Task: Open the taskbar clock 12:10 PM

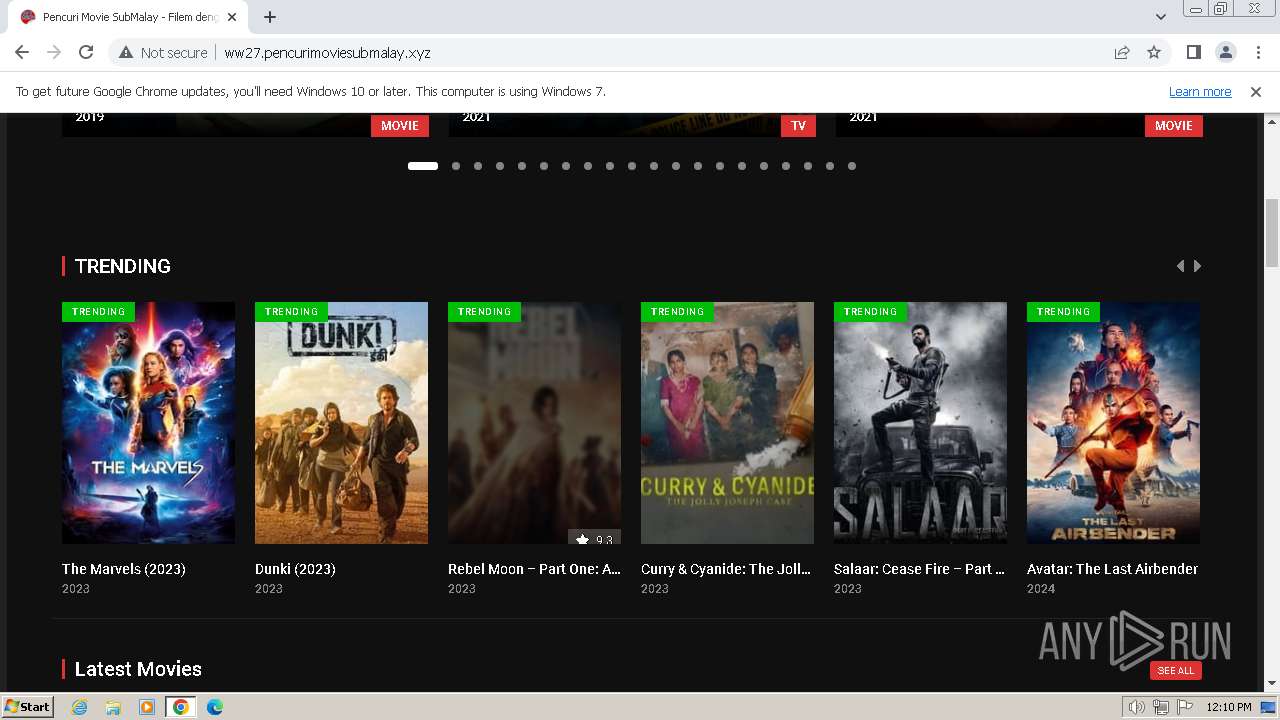Action: pos(1229,707)
